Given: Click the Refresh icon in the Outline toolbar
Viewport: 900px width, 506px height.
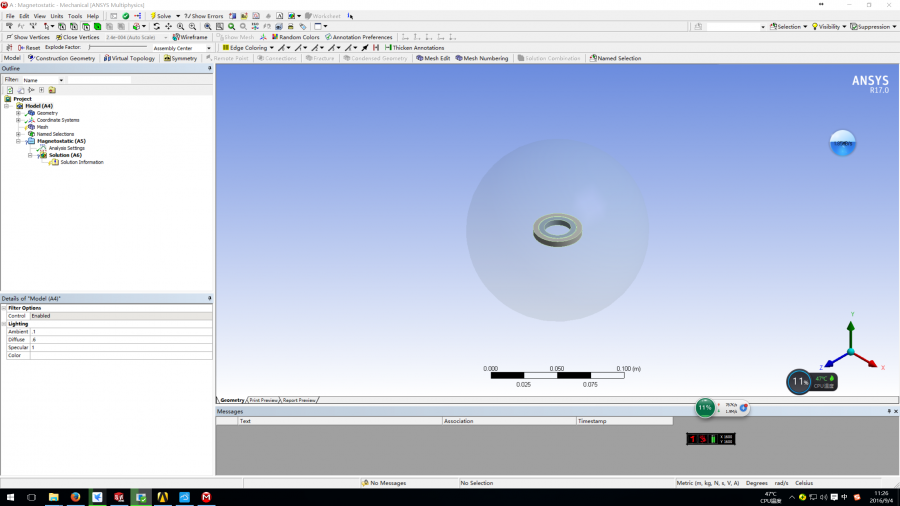Looking at the screenshot, I should click(10, 90).
